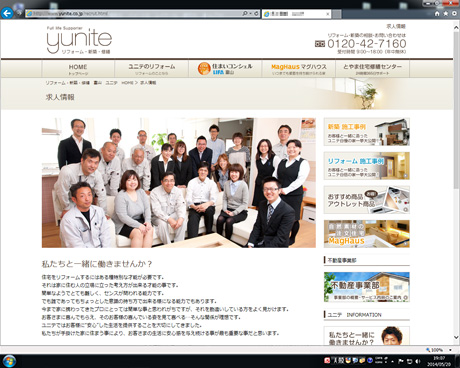This screenshot has height=368, width=460.
Task: Open the HOME navigation menu item
Action: pos(78,69)
